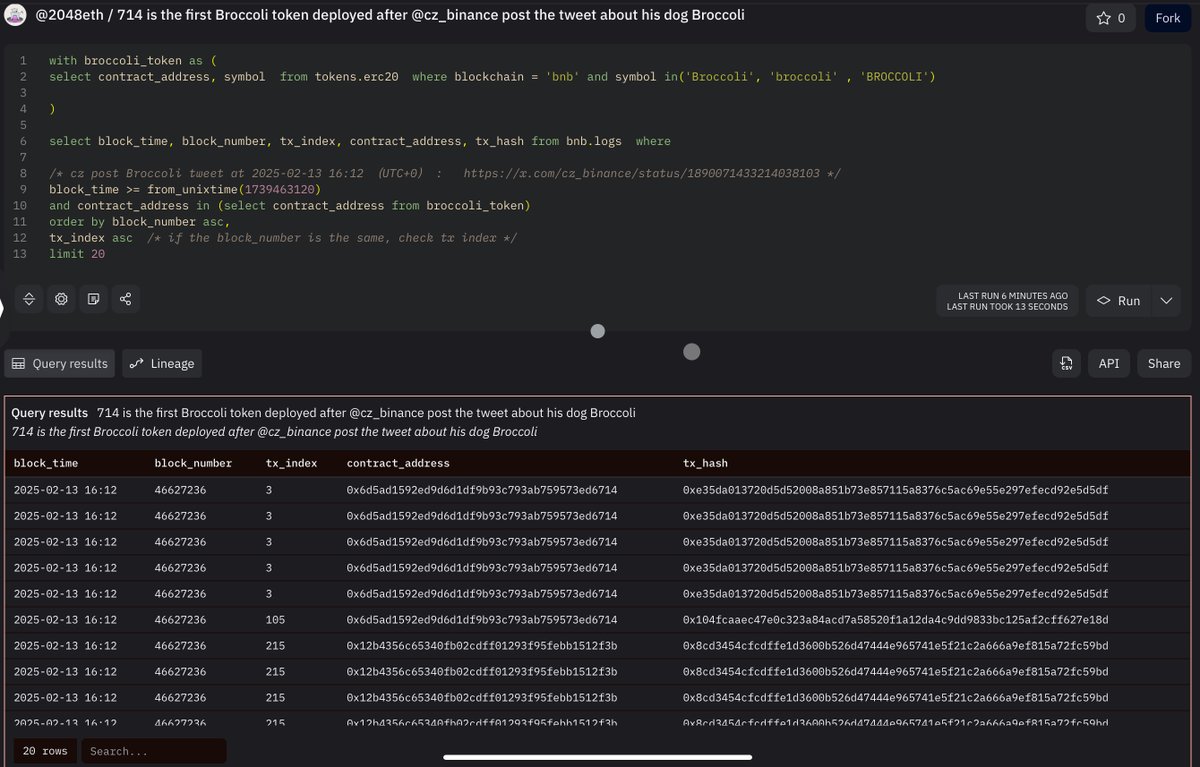Sort by the block_number column header
The width and height of the screenshot is (1200, 767).
[x=193, y=463]
